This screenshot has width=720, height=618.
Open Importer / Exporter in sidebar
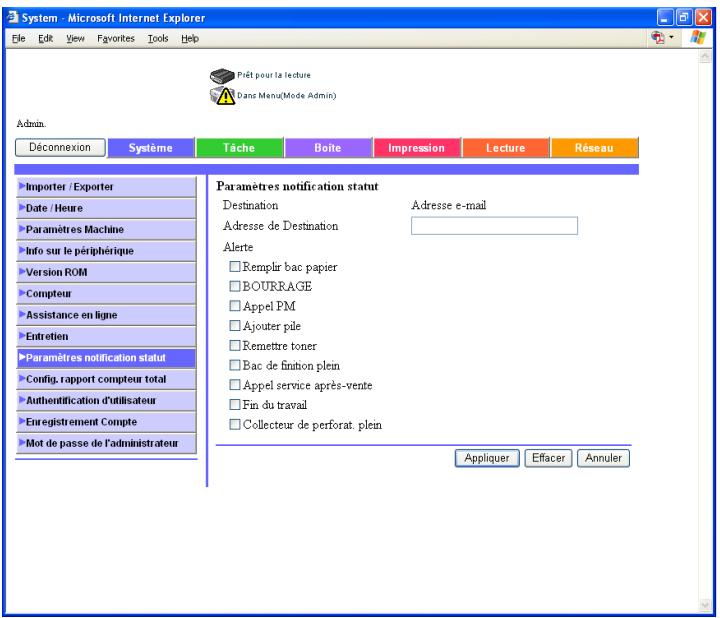click(x=106, y=187)
